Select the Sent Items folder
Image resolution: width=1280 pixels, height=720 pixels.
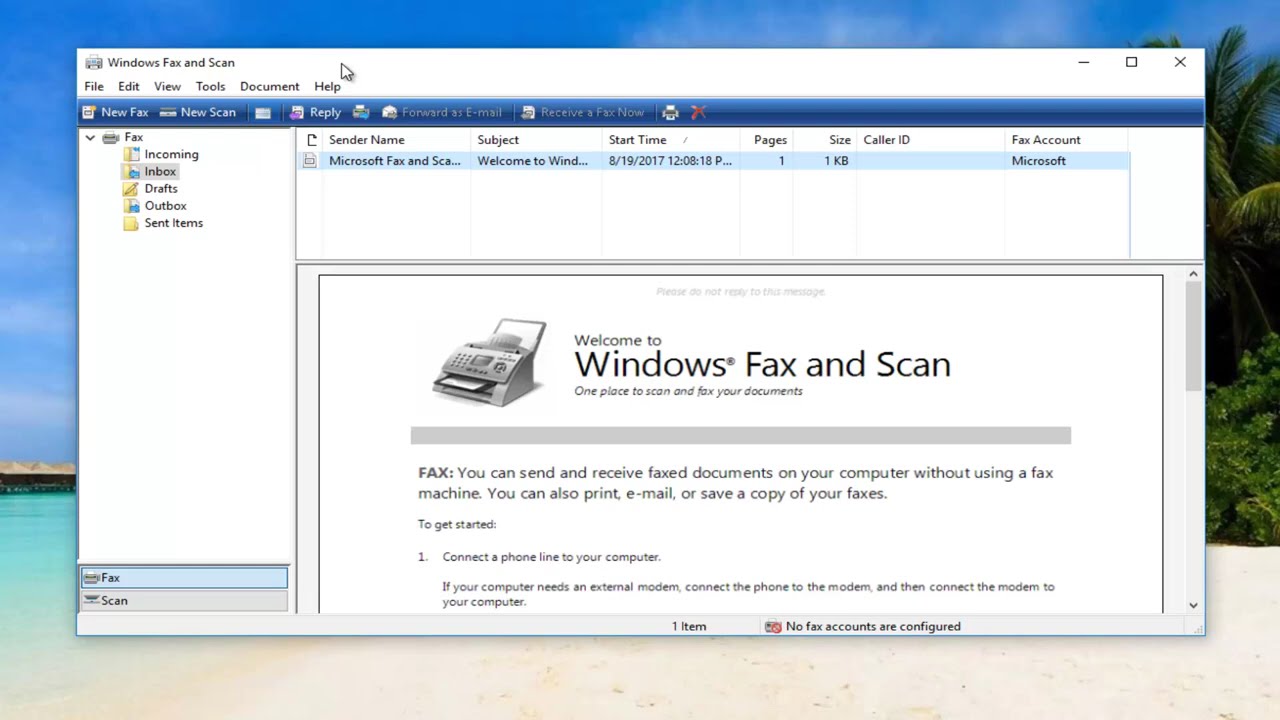[x=173, y=222]
